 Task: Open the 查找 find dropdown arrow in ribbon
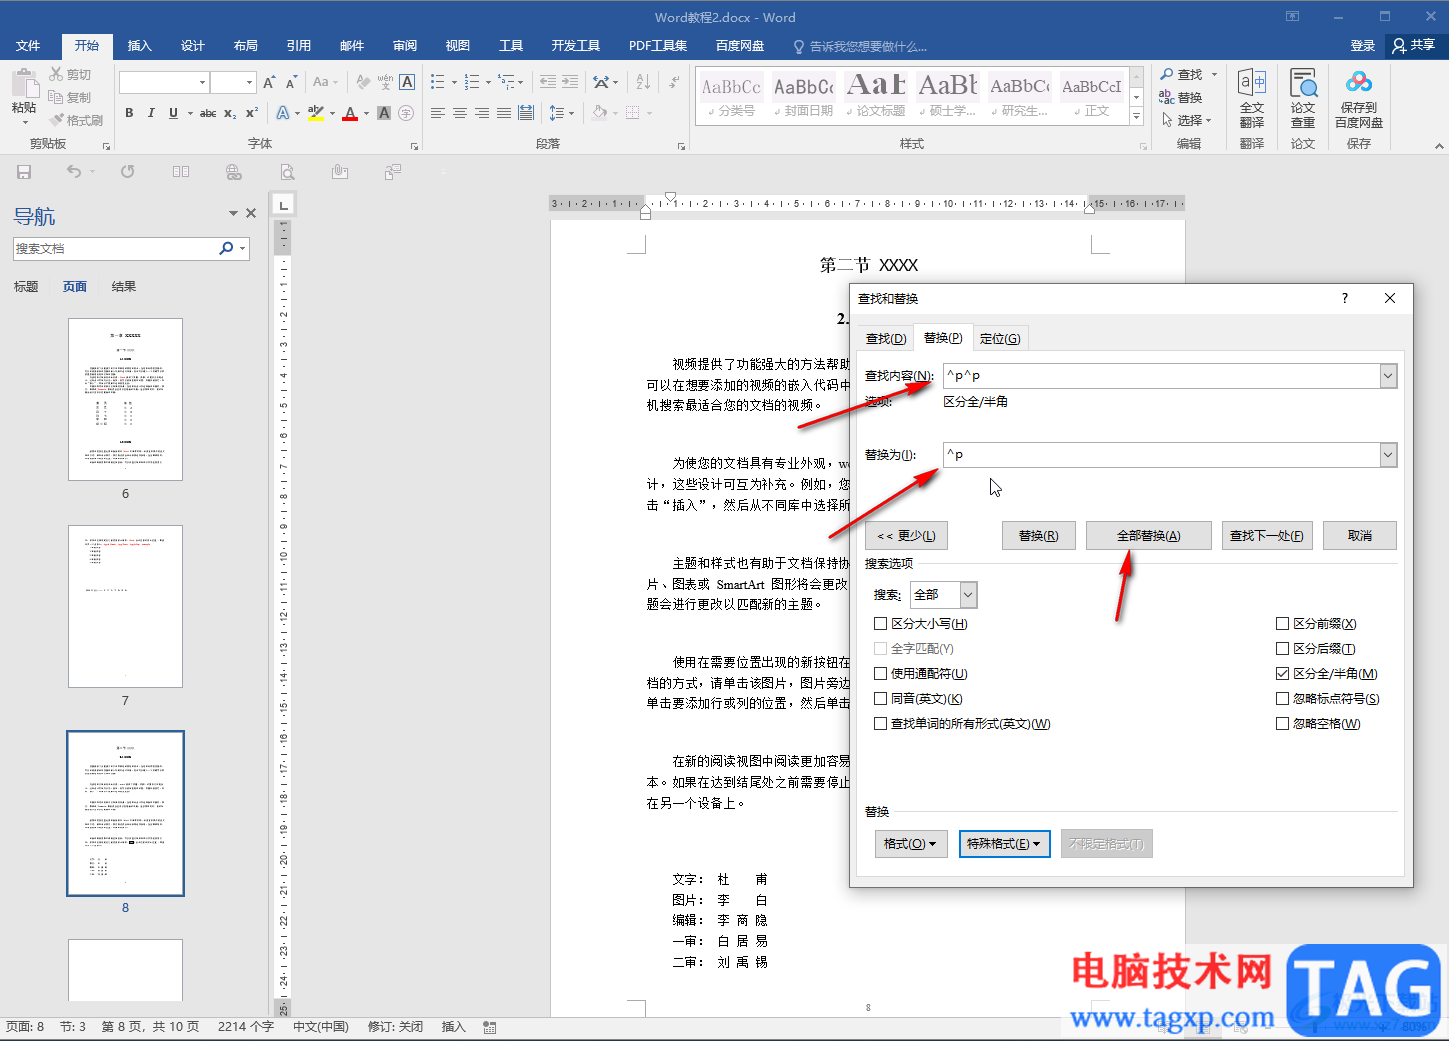coord(1214,74)
